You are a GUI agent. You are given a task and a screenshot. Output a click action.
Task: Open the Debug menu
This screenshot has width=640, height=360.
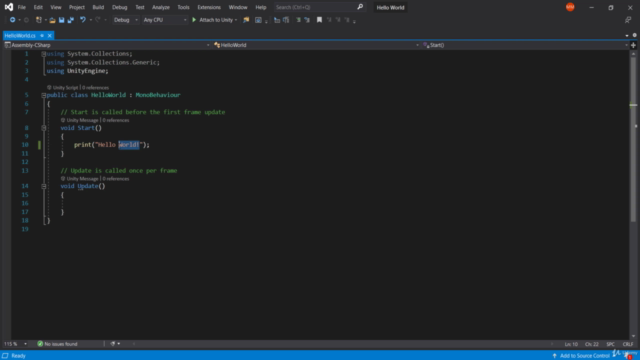click(120, 7)
